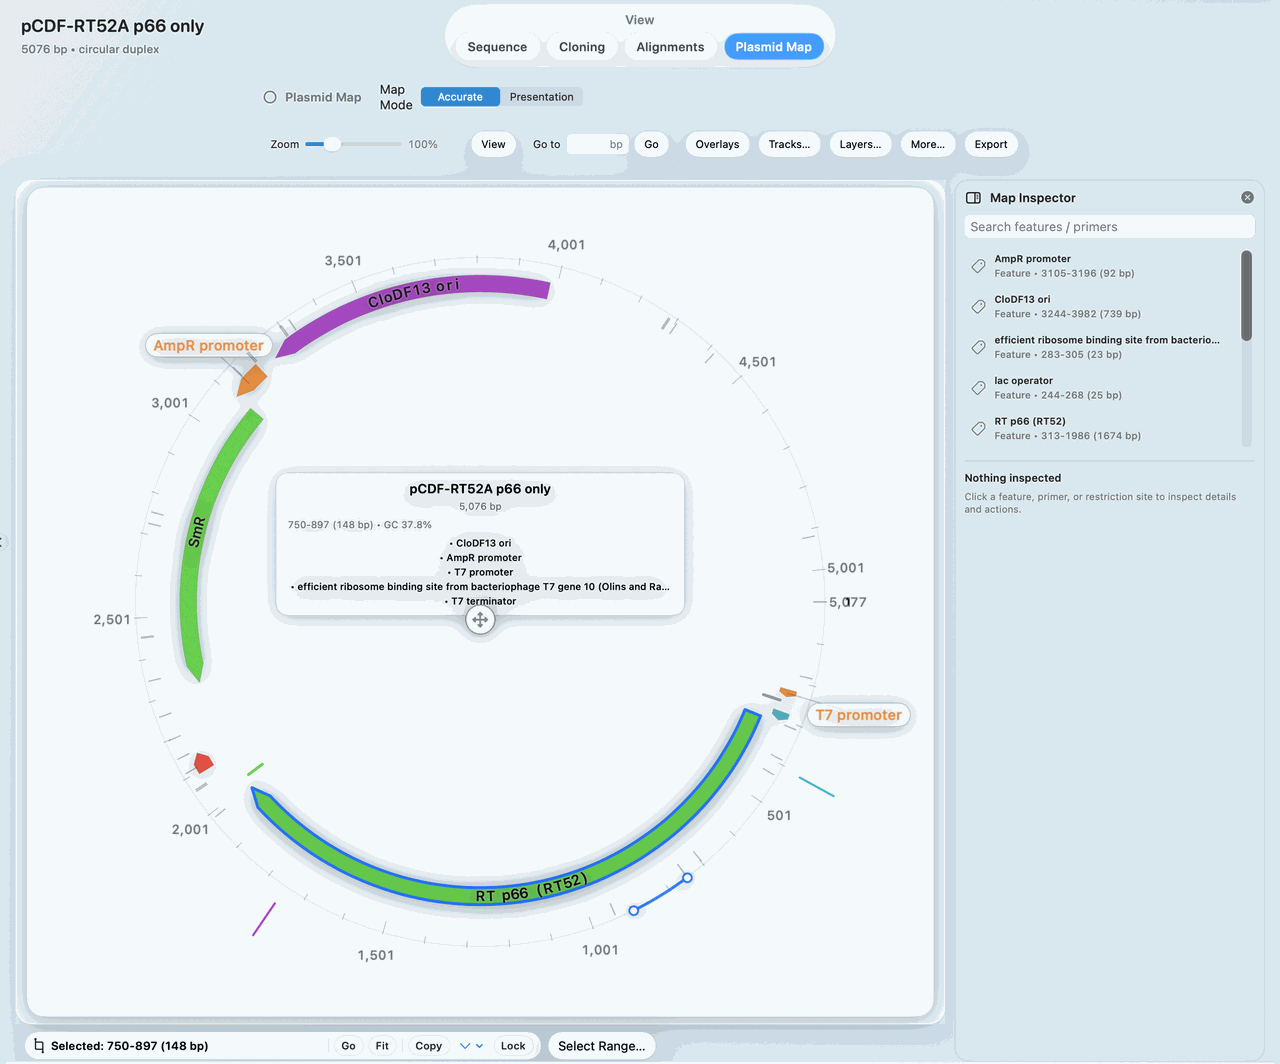Open Select Range... dialog

point(602,1046)
